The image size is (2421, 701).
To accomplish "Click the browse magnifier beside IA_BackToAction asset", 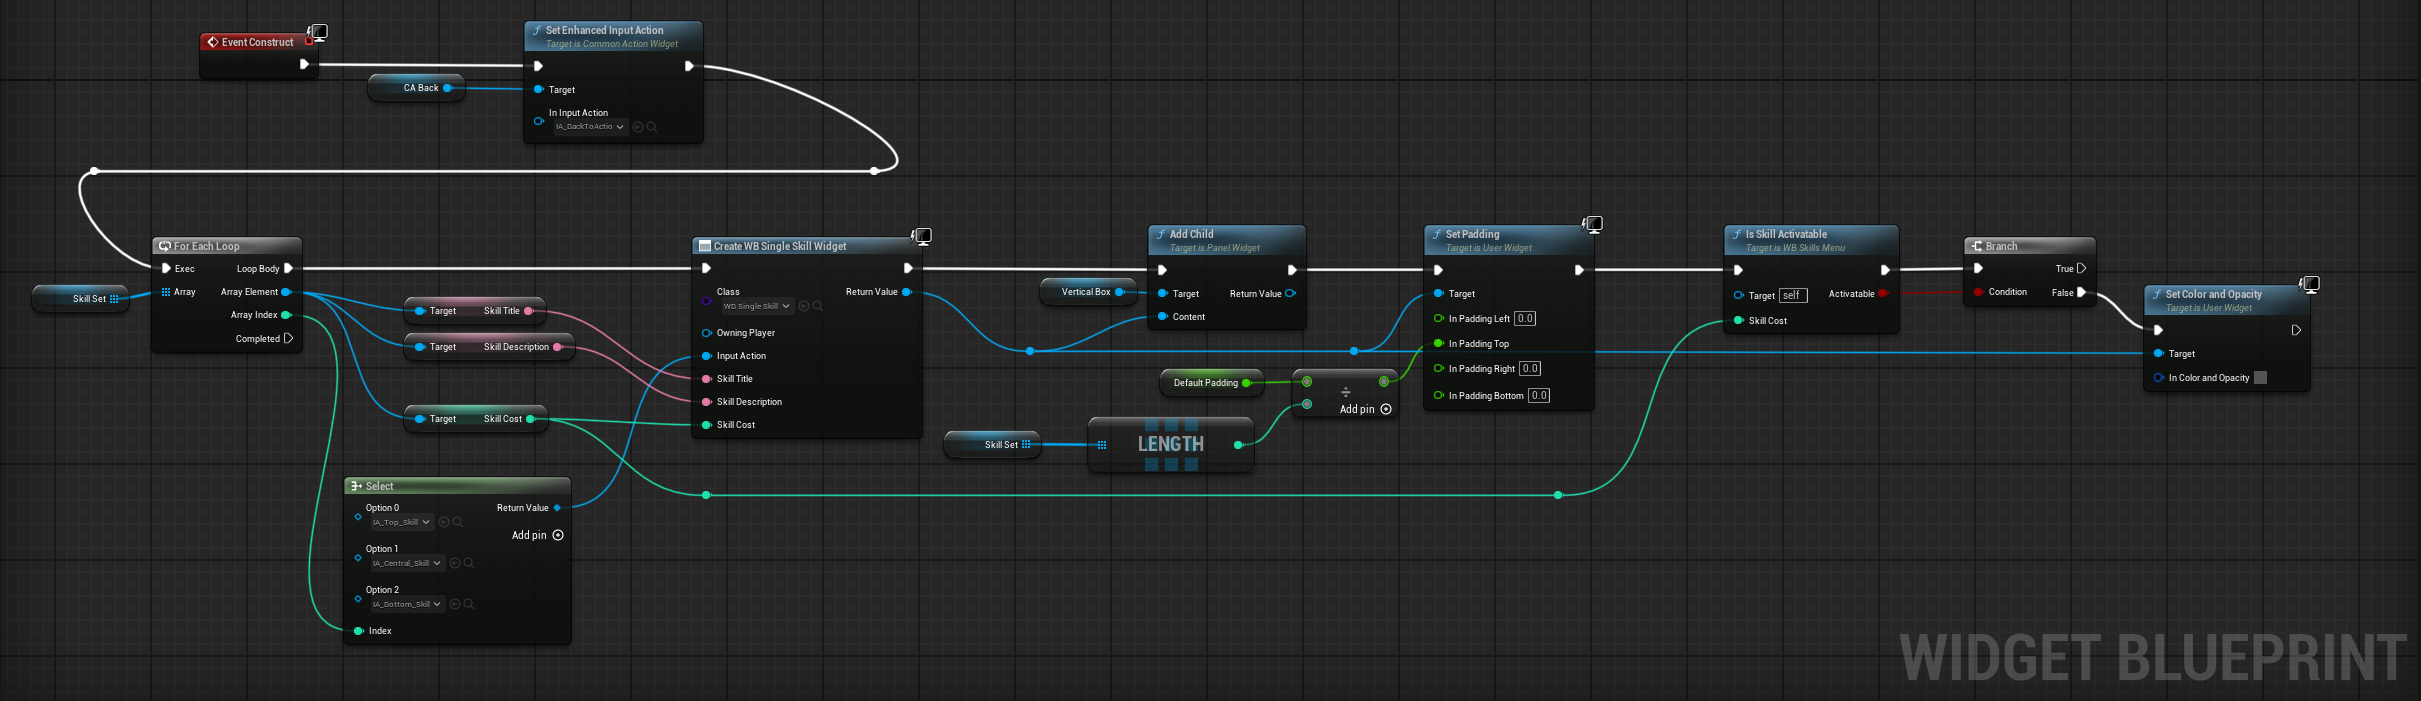I will click(652, 127).
